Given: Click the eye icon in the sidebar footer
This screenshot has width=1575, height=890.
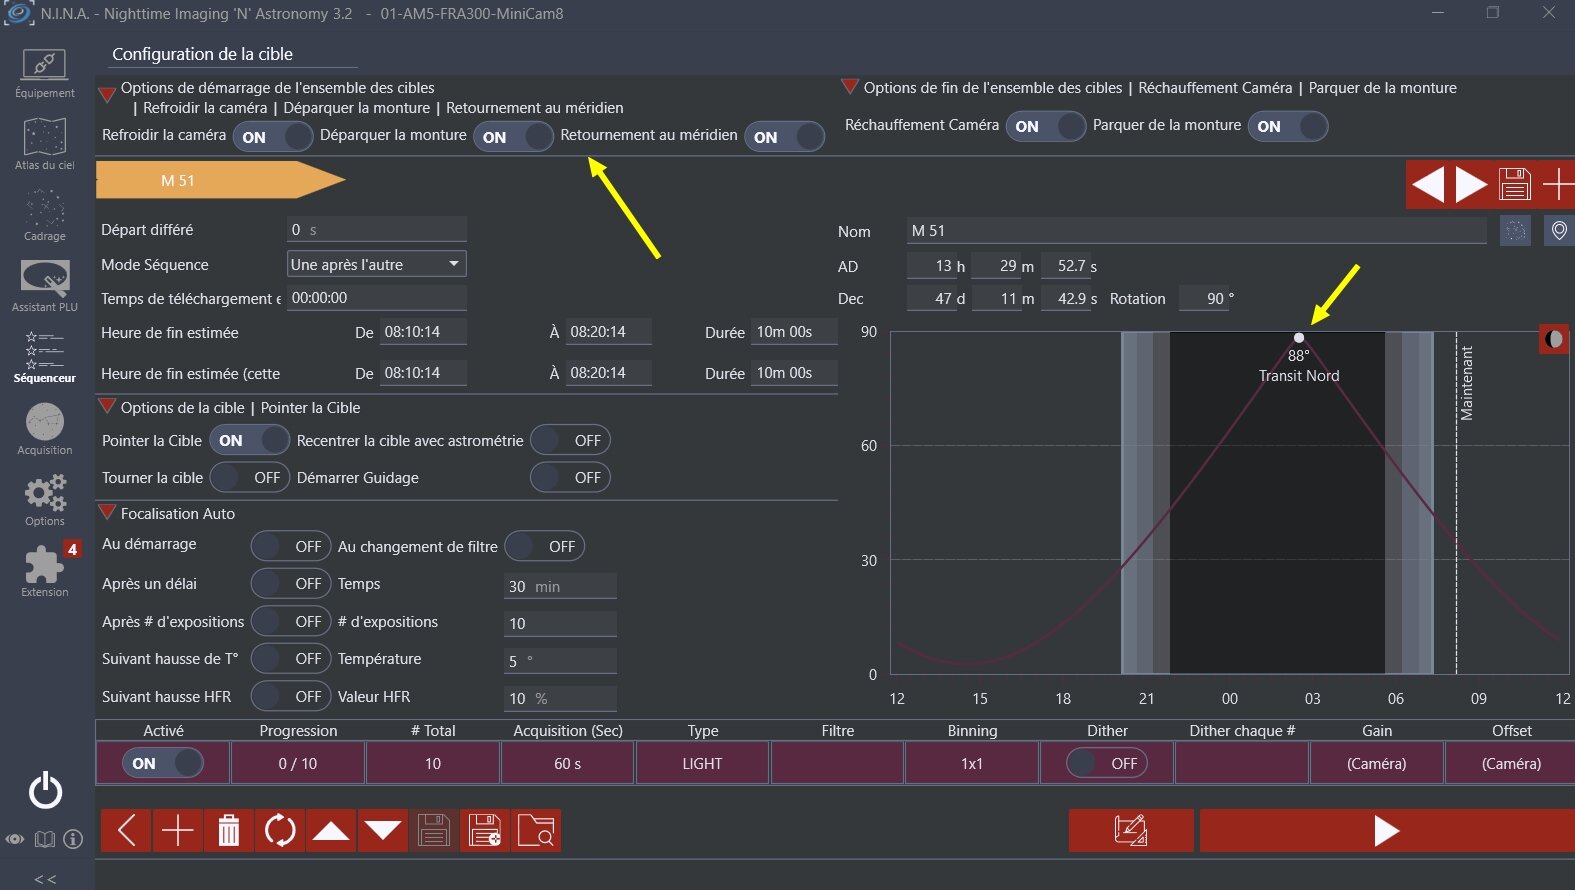Looking at the screenshot, I should pos(15,839).
